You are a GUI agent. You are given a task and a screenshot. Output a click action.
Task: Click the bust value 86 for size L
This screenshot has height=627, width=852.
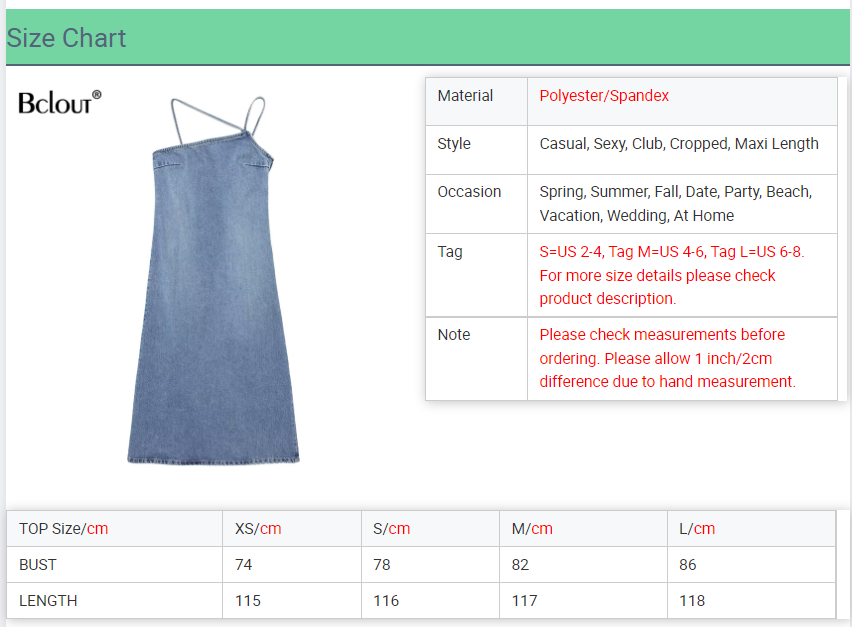point(688,565)
